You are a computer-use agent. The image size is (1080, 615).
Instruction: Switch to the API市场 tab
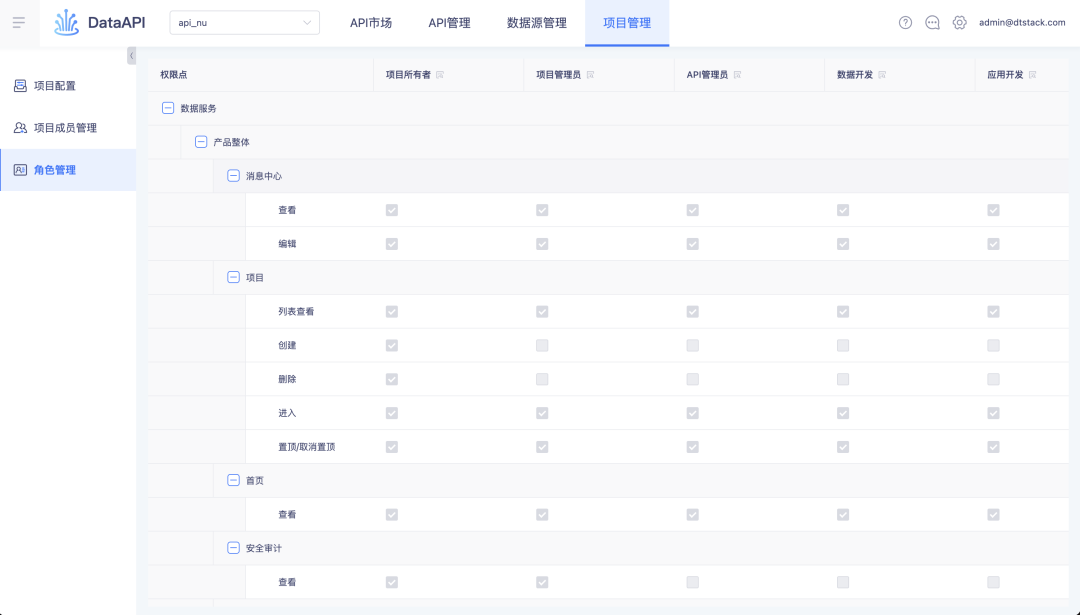pos(371,23)
